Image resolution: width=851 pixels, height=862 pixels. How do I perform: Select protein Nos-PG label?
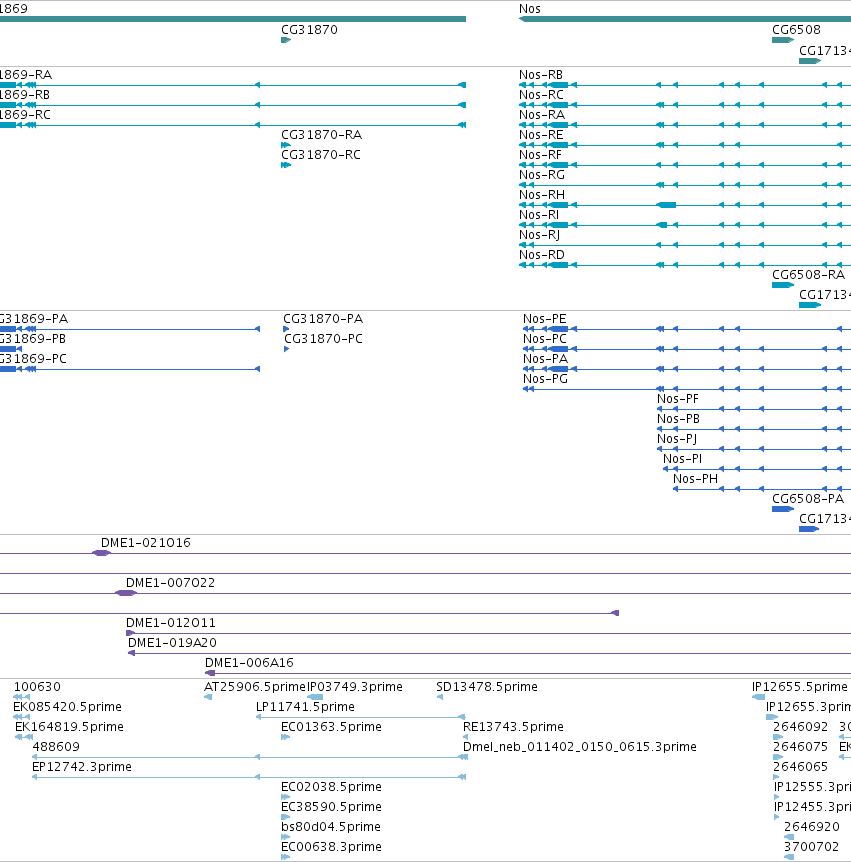[545, 379]
